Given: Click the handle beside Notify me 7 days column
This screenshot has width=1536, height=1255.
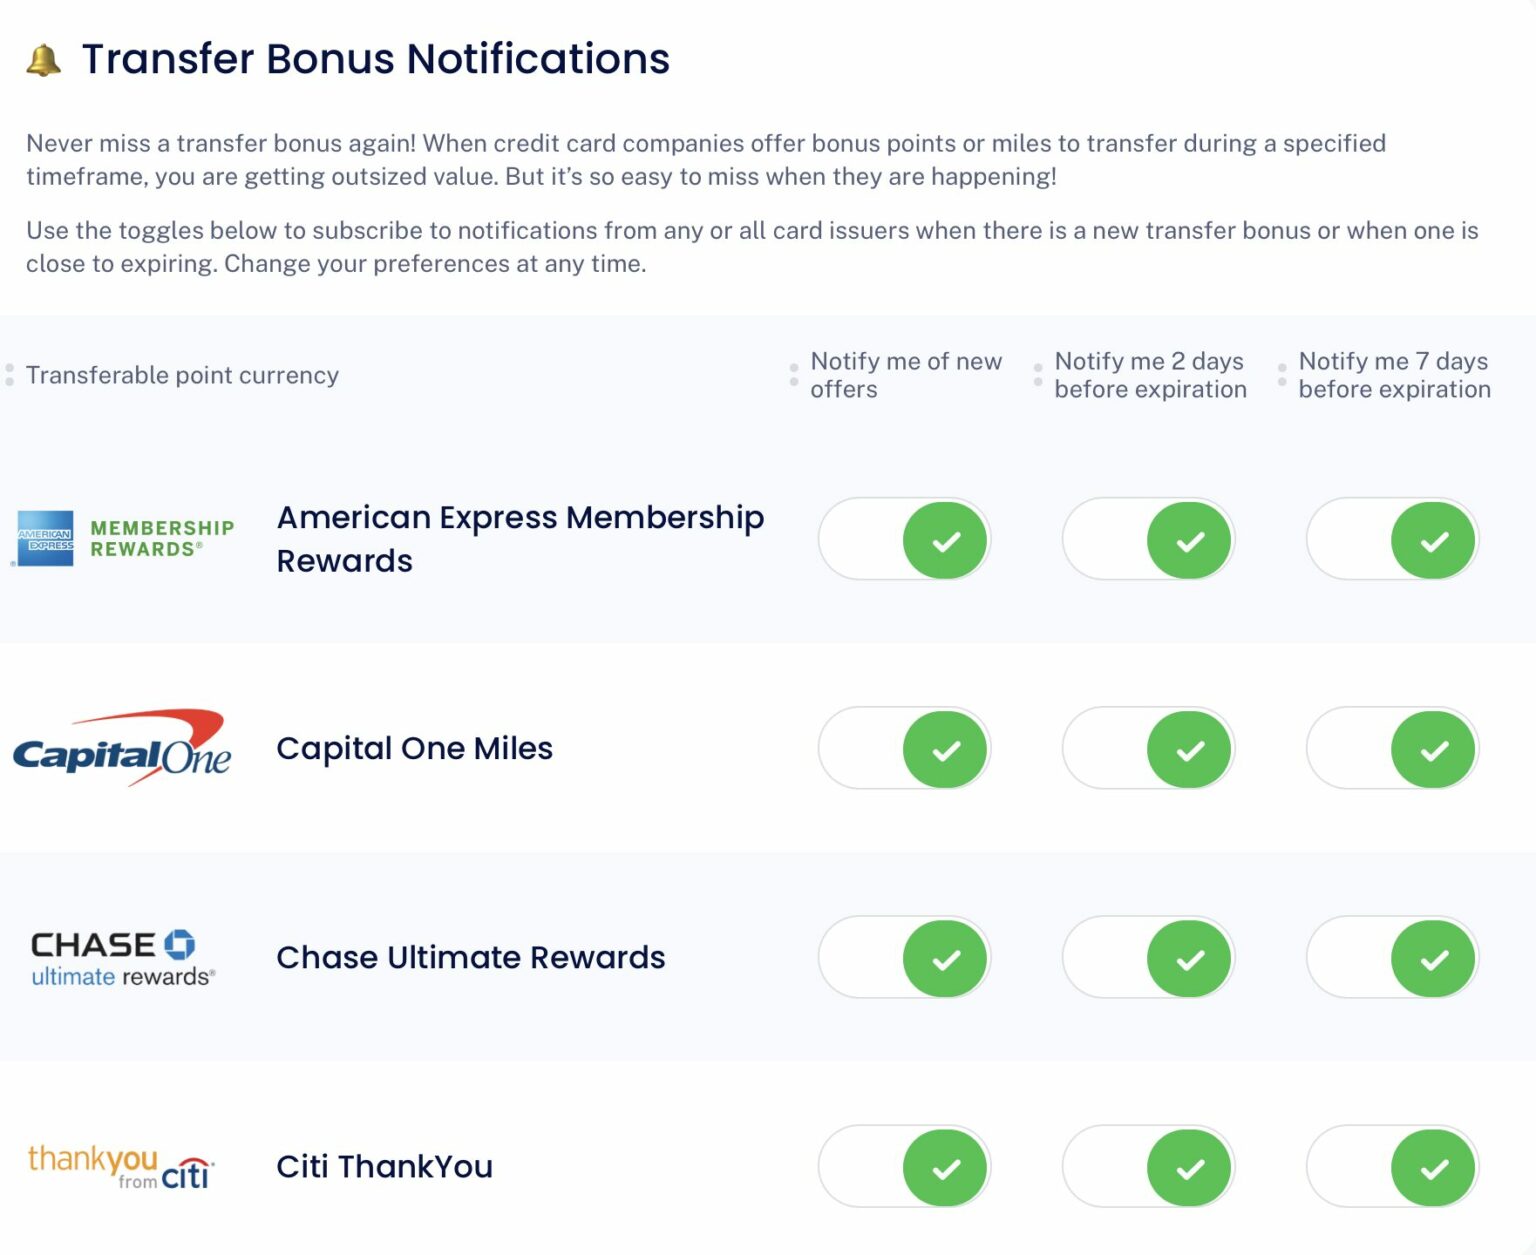Looking at the screenshot, I should [1280, 375].
